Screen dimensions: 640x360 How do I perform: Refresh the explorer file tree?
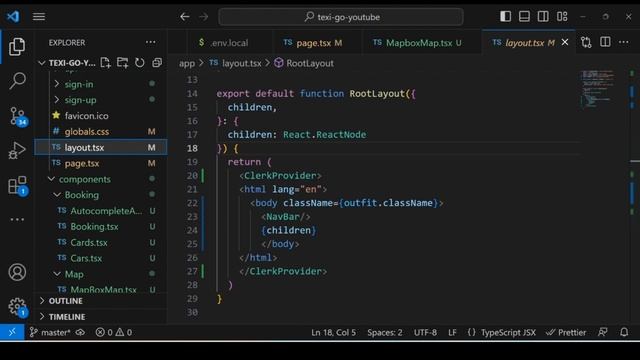pos(140,62)
